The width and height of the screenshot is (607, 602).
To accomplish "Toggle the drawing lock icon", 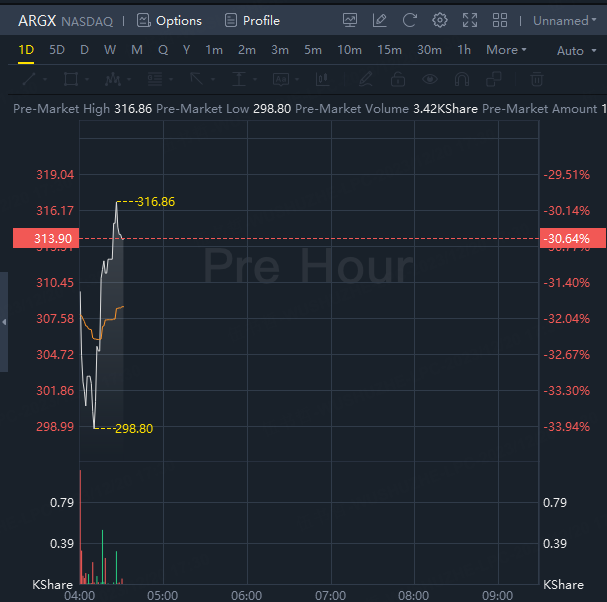I will (x=398, y=79).
